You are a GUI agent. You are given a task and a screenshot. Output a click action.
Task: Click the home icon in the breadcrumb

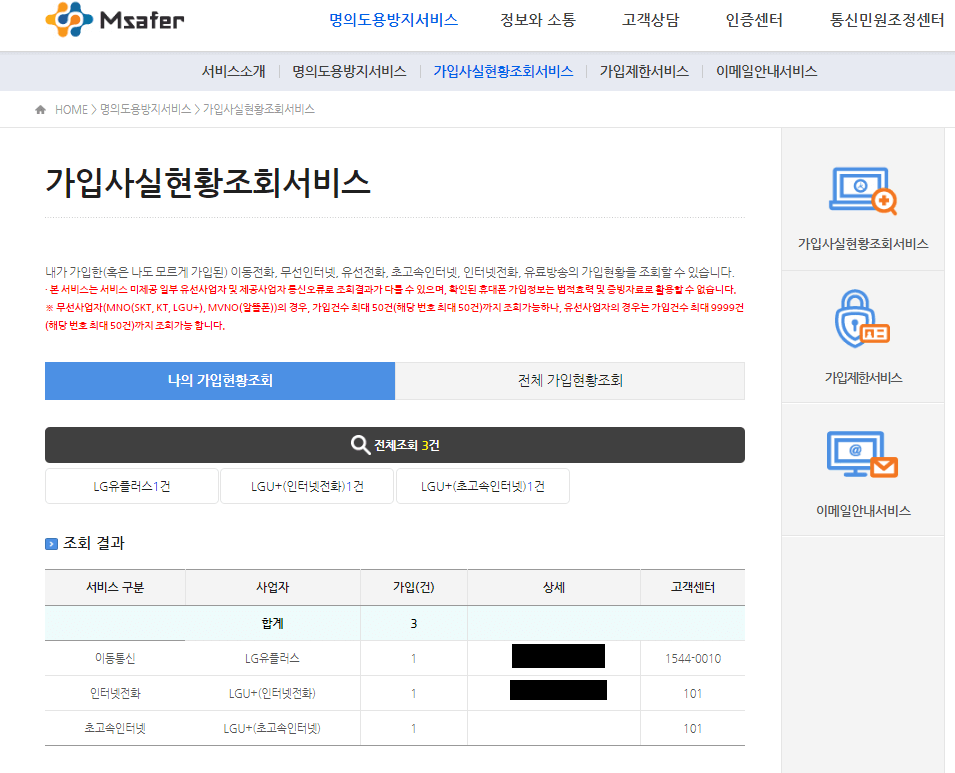tap(39, 110)
